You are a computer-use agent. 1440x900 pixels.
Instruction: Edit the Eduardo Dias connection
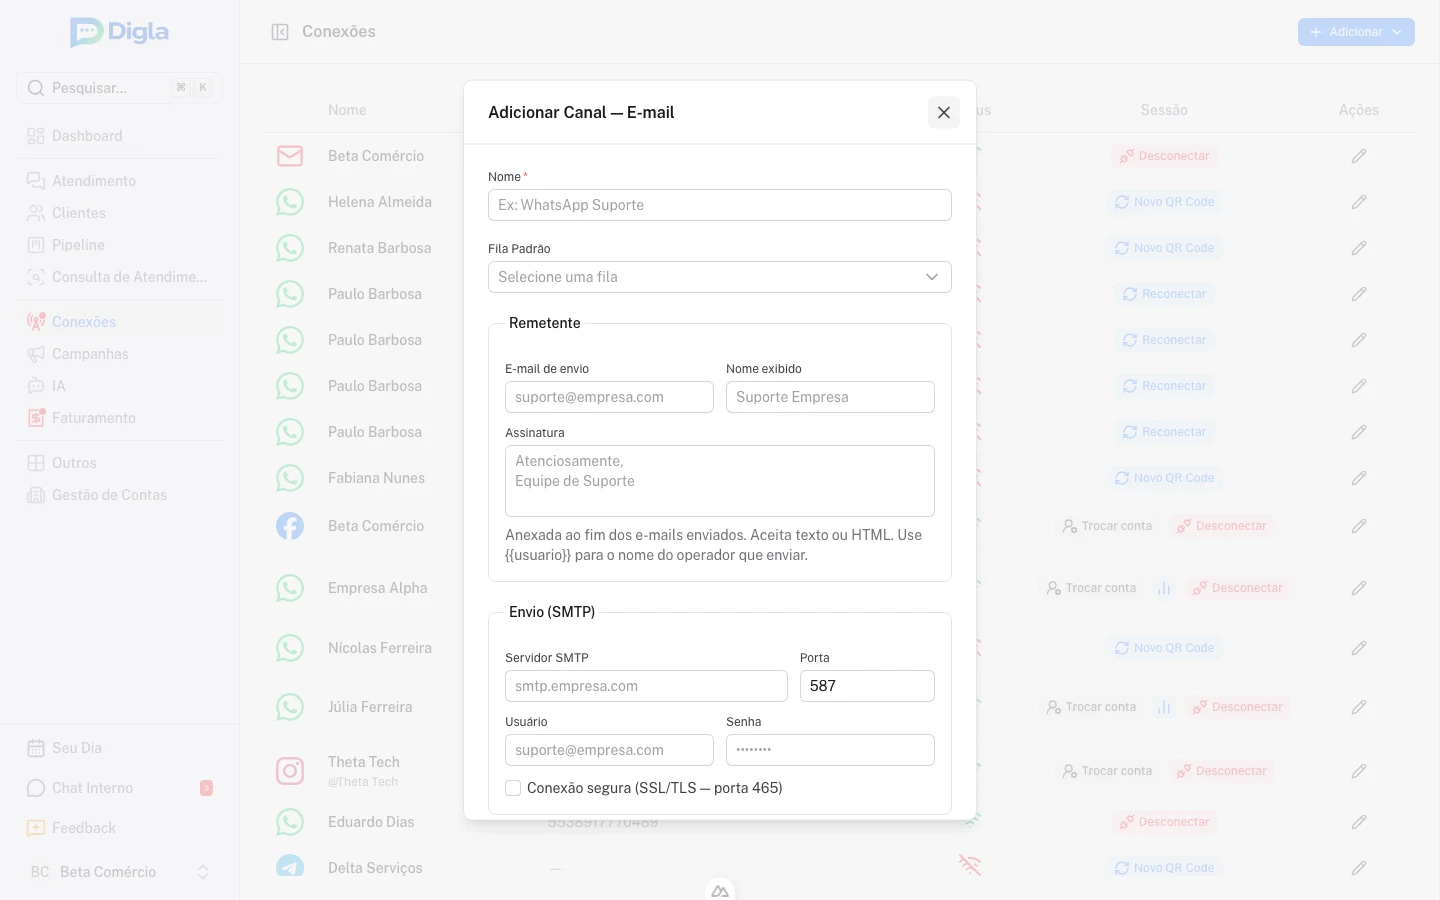[x=1359, y=822]
